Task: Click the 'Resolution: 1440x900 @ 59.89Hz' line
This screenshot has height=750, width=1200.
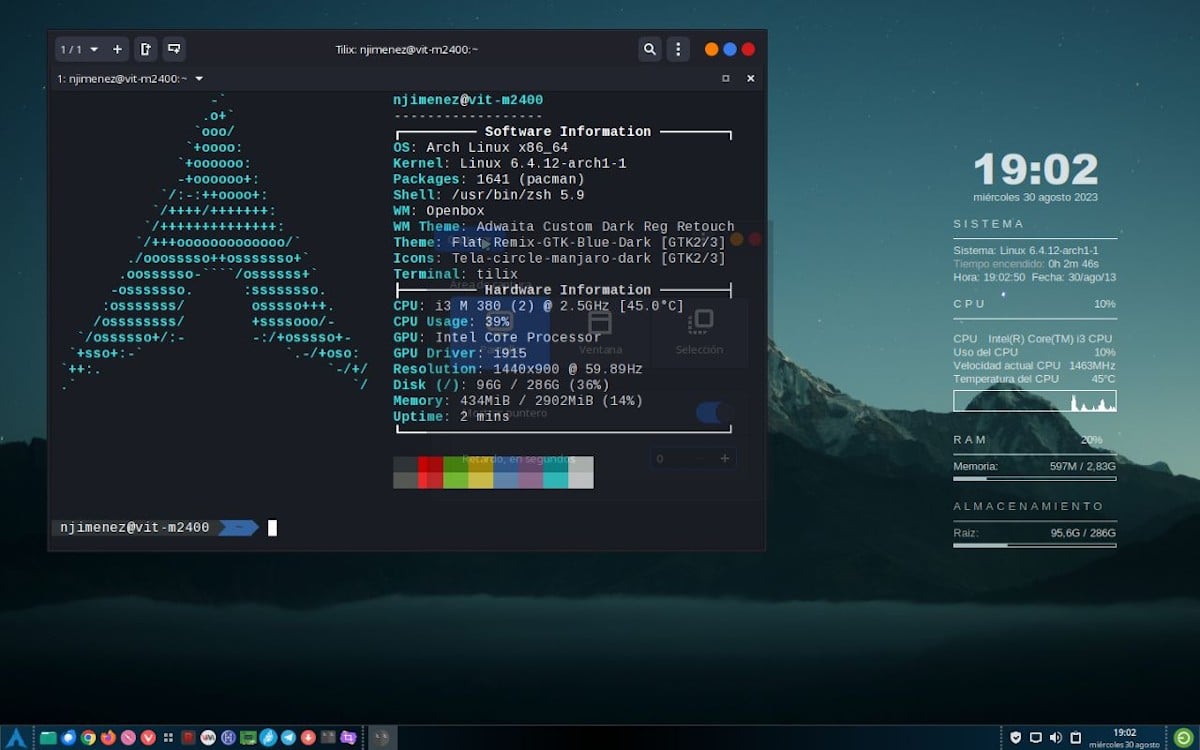Action: (518, 369)
